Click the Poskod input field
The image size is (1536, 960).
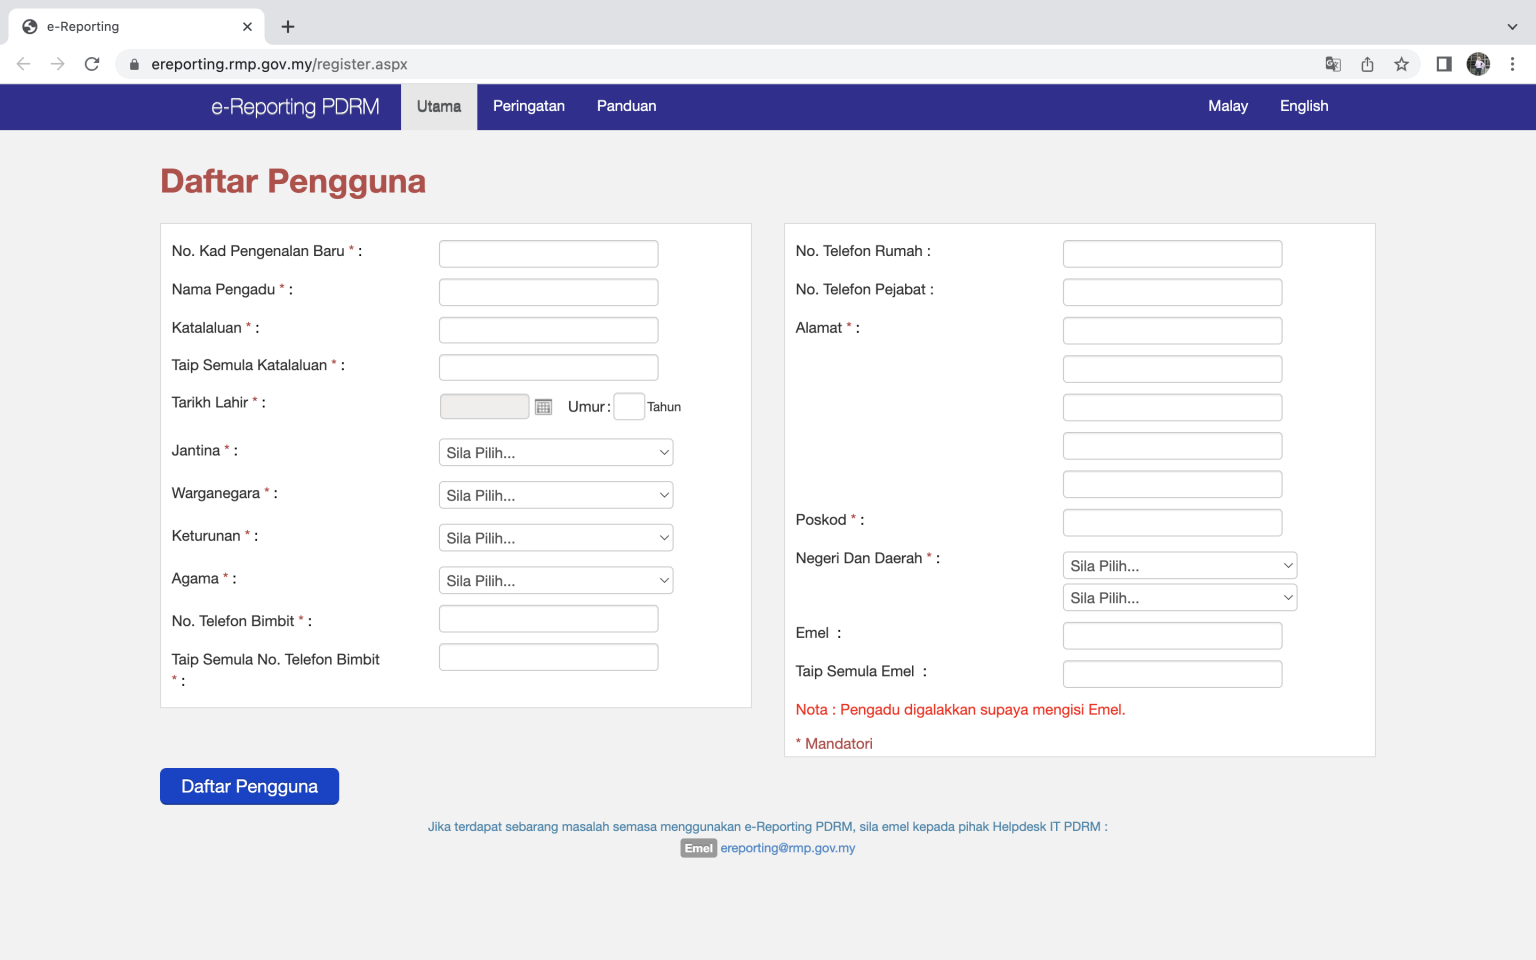(x=1172, y=521)
